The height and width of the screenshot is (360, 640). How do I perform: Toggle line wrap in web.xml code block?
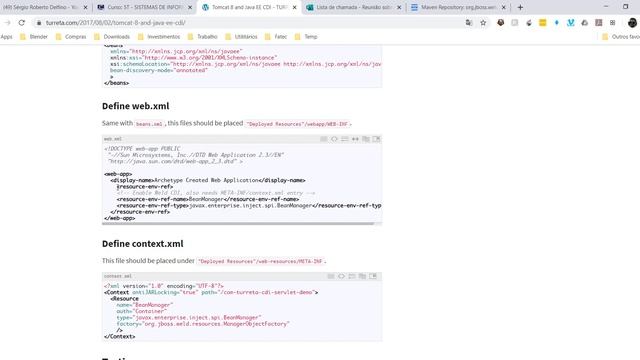[x=345, y=139]
